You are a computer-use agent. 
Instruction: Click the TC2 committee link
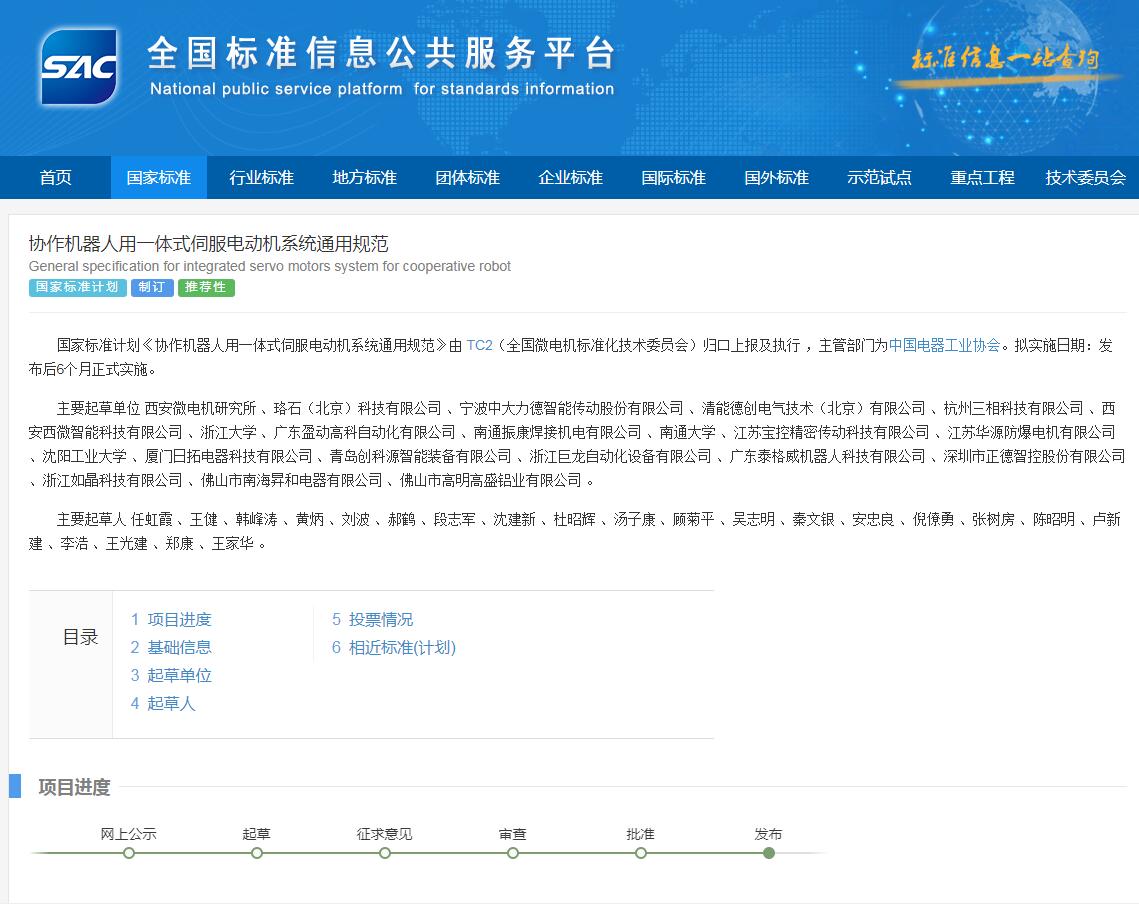[479, 346]
